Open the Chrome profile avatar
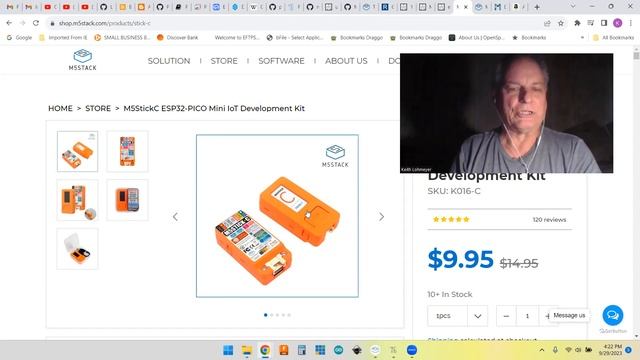This screenshot has width=640, height=360. pyautogui.click(x=618, y=23)
